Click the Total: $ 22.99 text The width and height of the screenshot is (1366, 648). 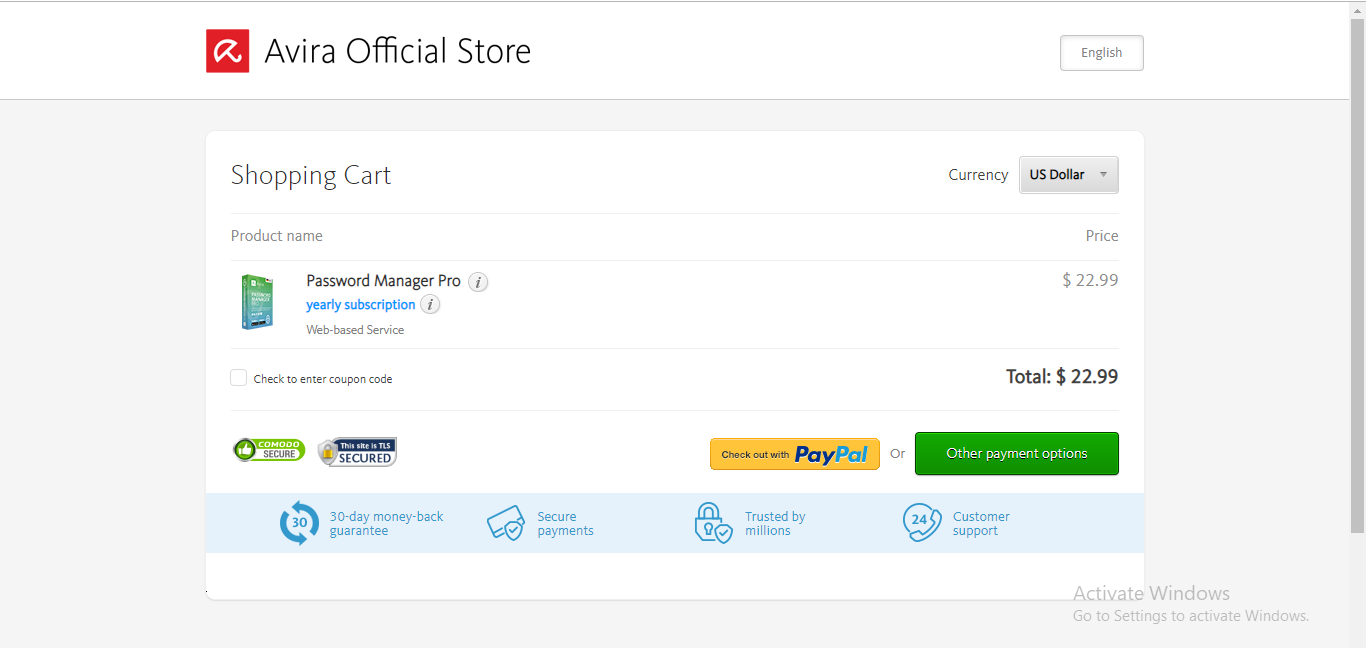[x=1062, y=377]
